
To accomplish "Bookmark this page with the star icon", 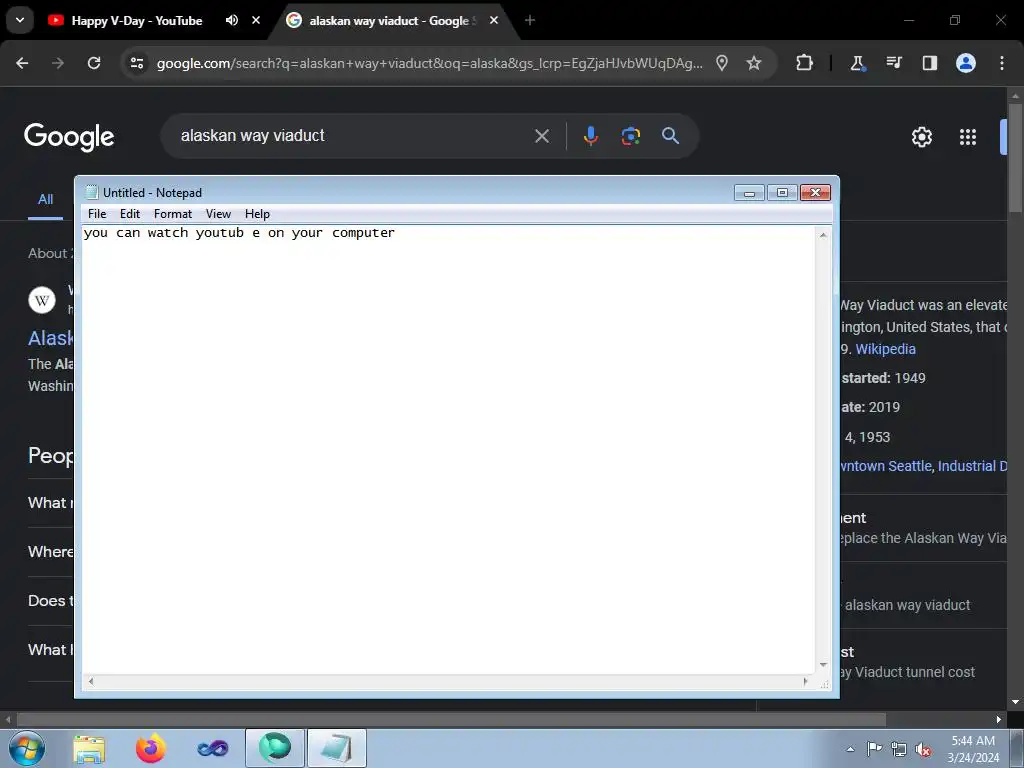I will click(754, 63).
